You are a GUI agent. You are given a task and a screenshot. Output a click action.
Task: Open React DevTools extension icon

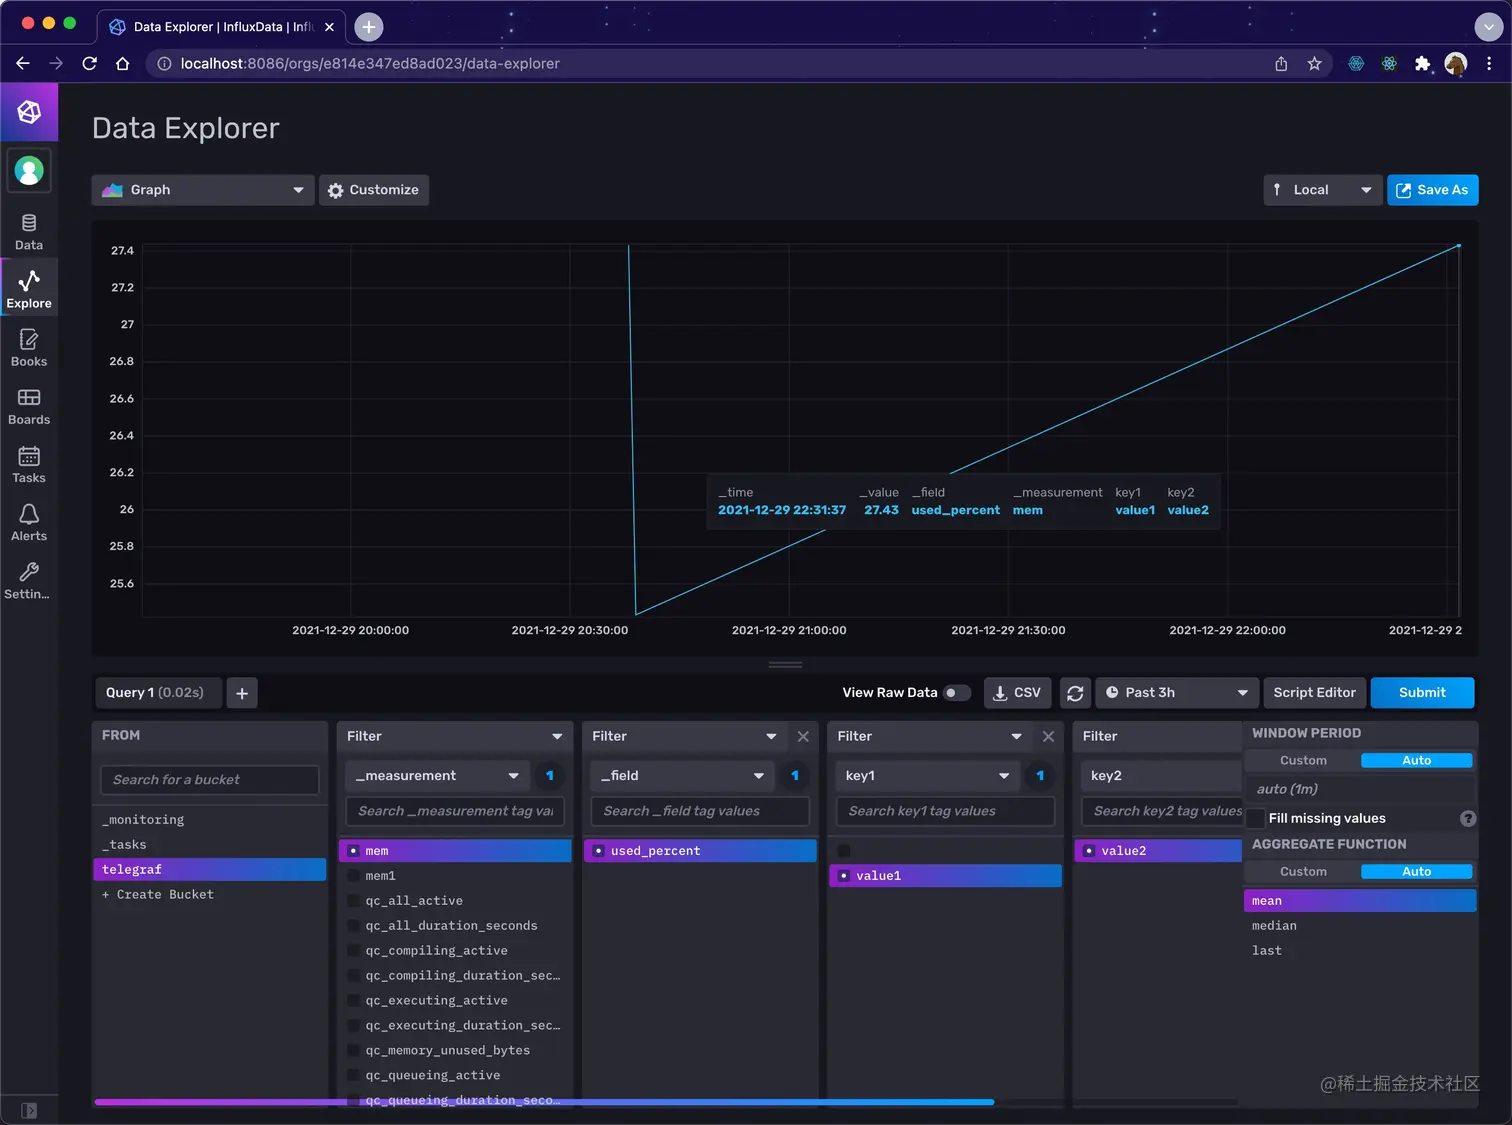[1389, 63]
